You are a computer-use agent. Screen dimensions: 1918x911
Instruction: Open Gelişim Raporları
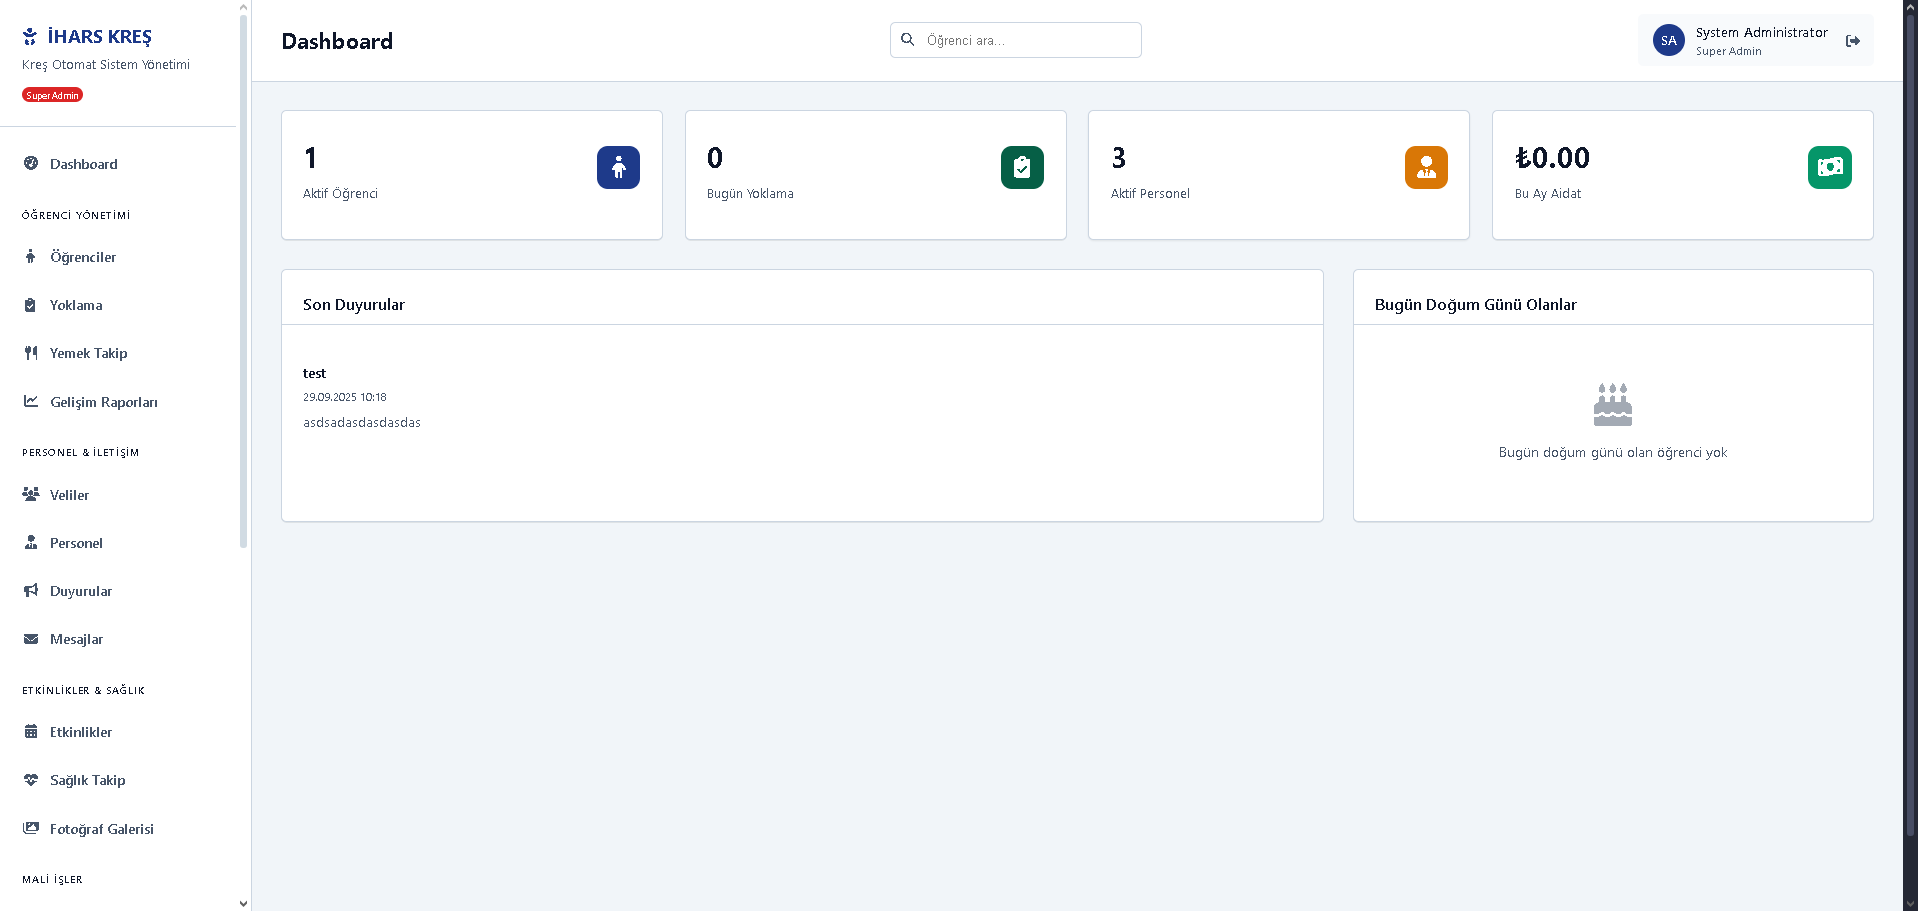[103, 402]
